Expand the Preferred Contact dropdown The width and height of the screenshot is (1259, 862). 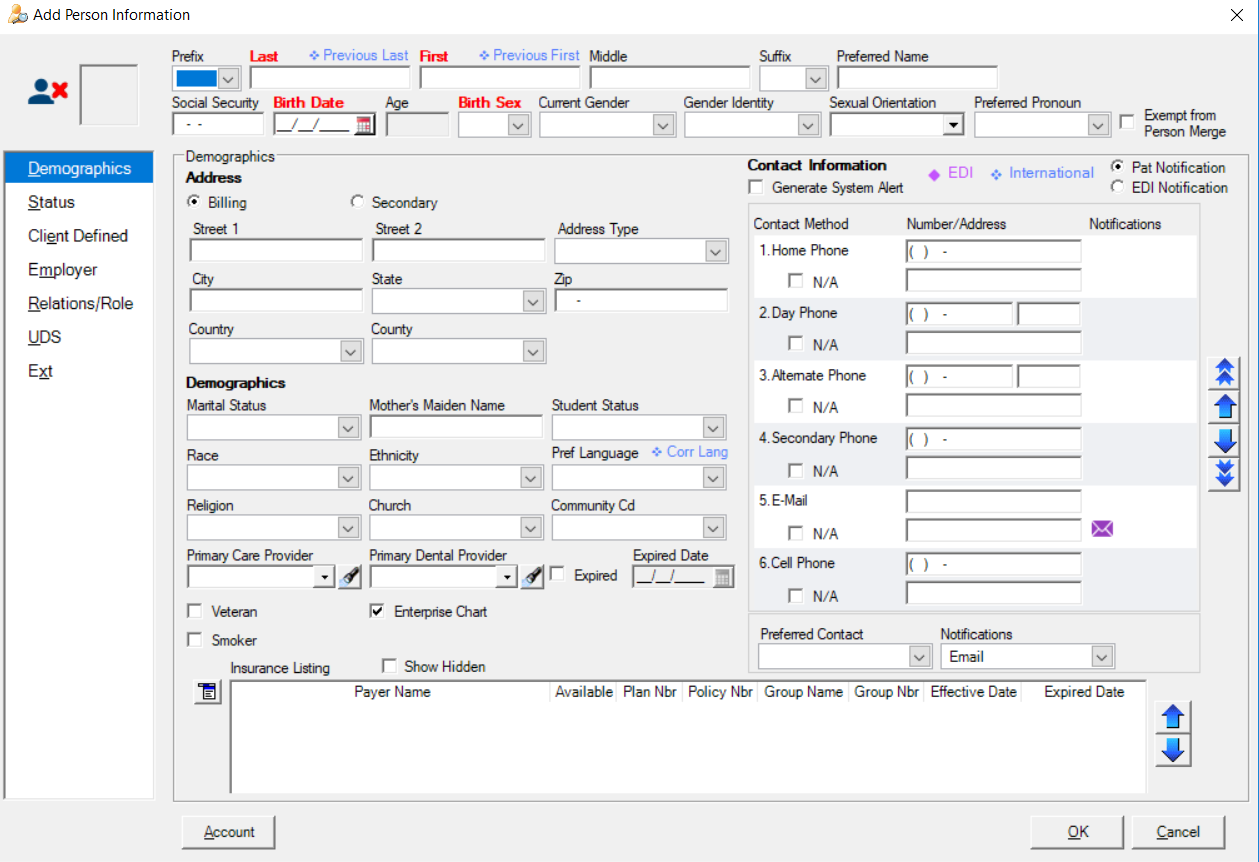tap(920, 657)
